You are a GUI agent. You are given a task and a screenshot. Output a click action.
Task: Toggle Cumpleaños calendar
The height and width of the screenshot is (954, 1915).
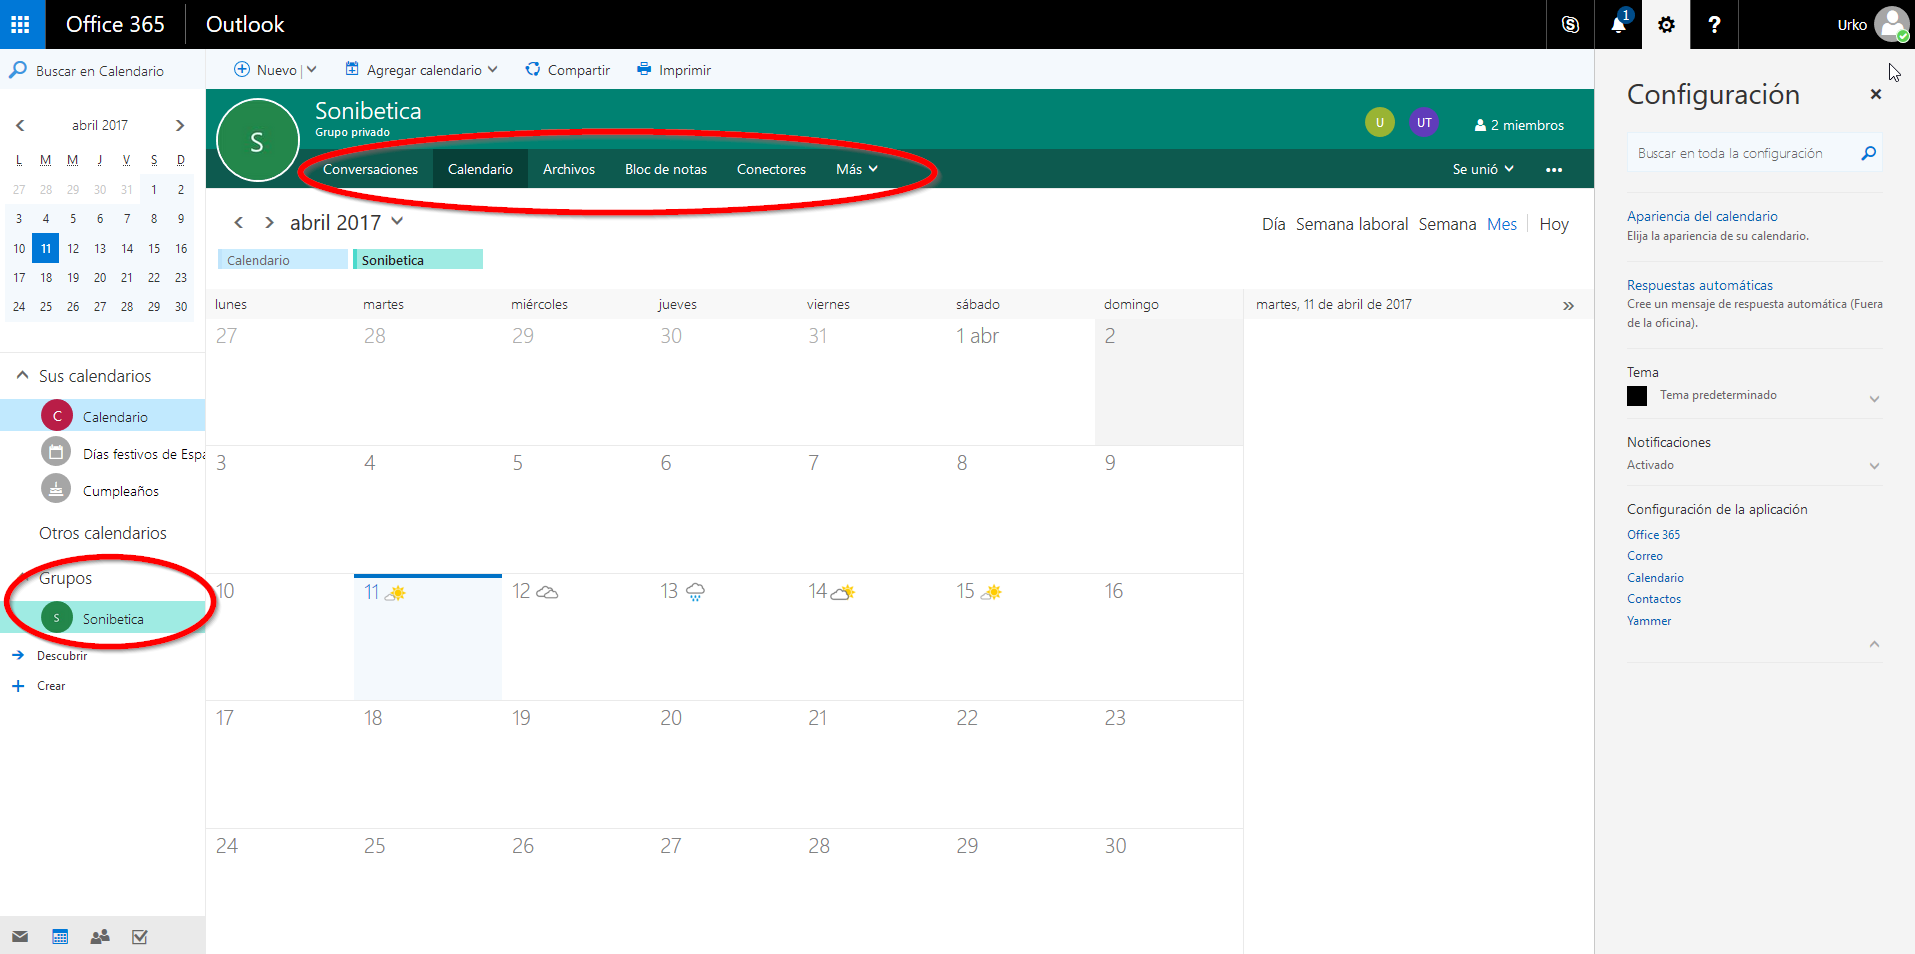pos(102,490)
